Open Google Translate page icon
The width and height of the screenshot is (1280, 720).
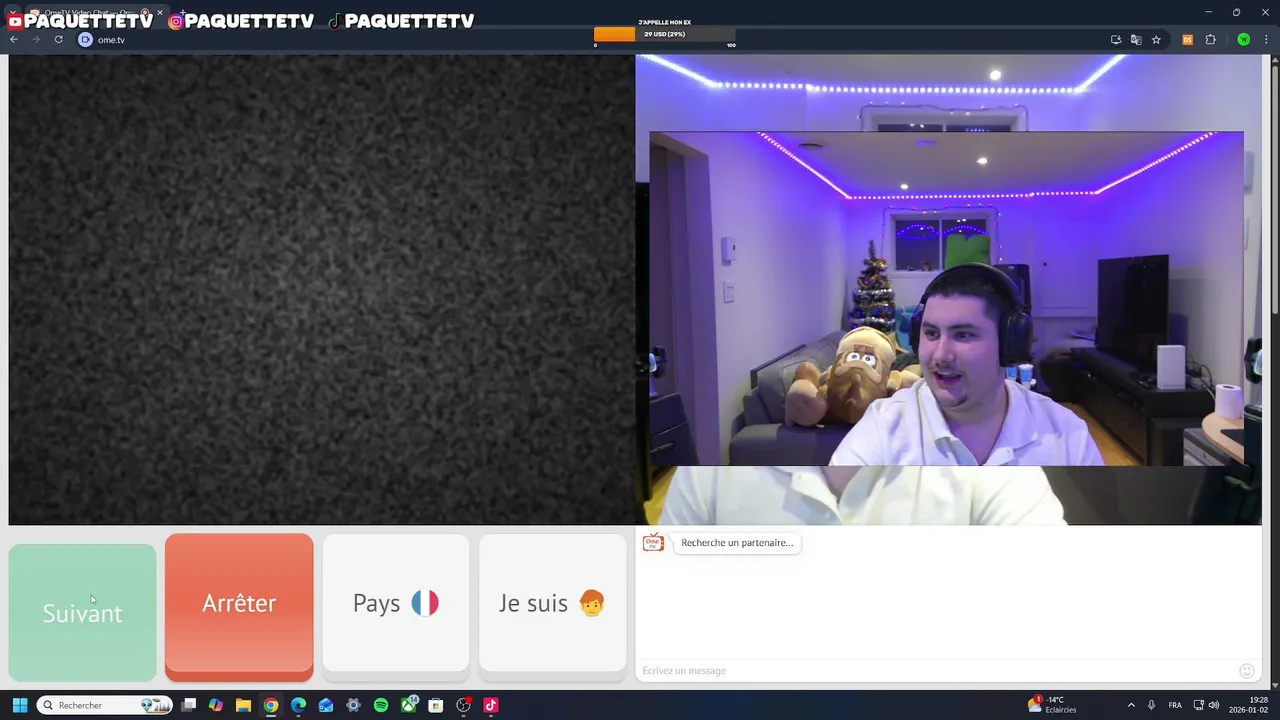(1136, 40)
